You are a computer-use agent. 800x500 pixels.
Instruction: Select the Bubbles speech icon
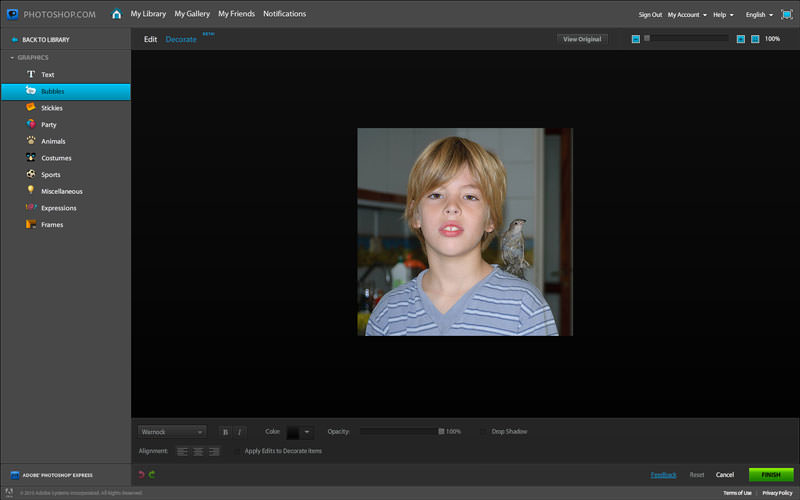click(x=31, y=91)
